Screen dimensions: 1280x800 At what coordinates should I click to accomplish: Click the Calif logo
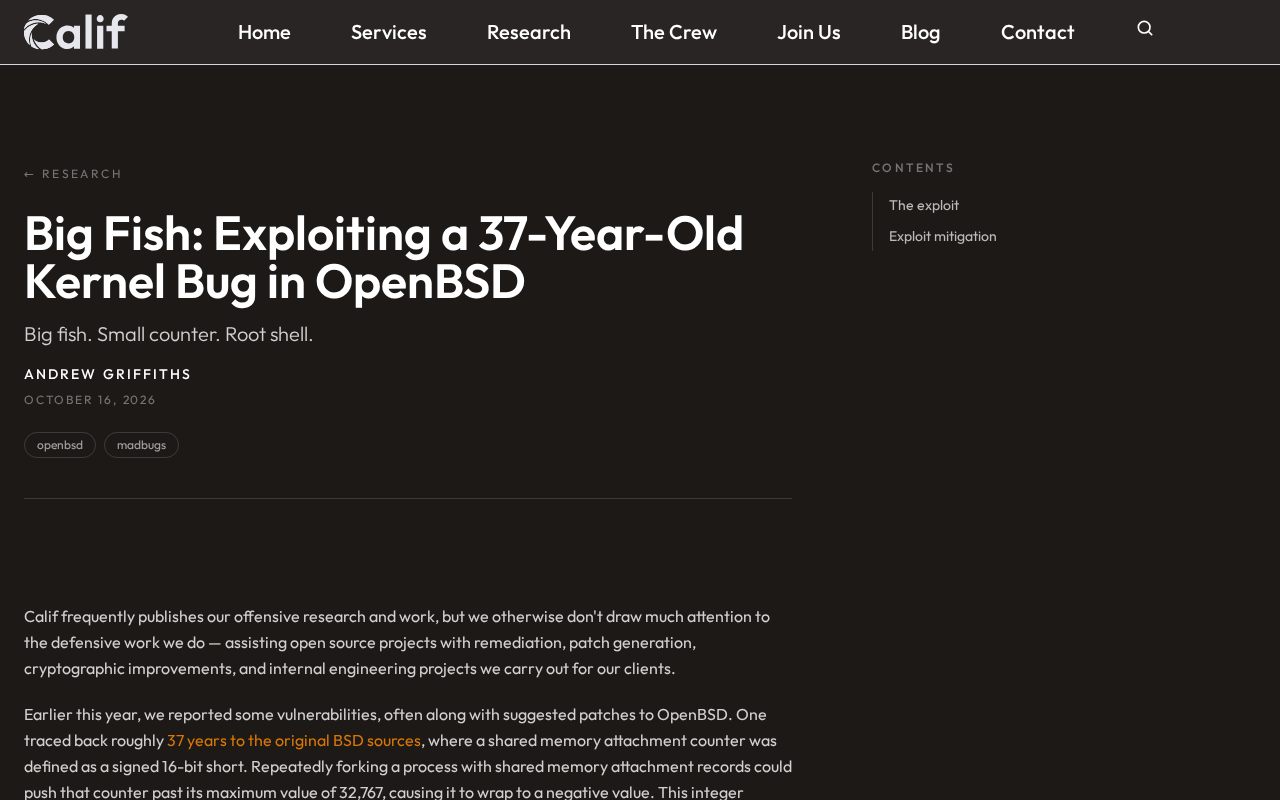(75, 32)
